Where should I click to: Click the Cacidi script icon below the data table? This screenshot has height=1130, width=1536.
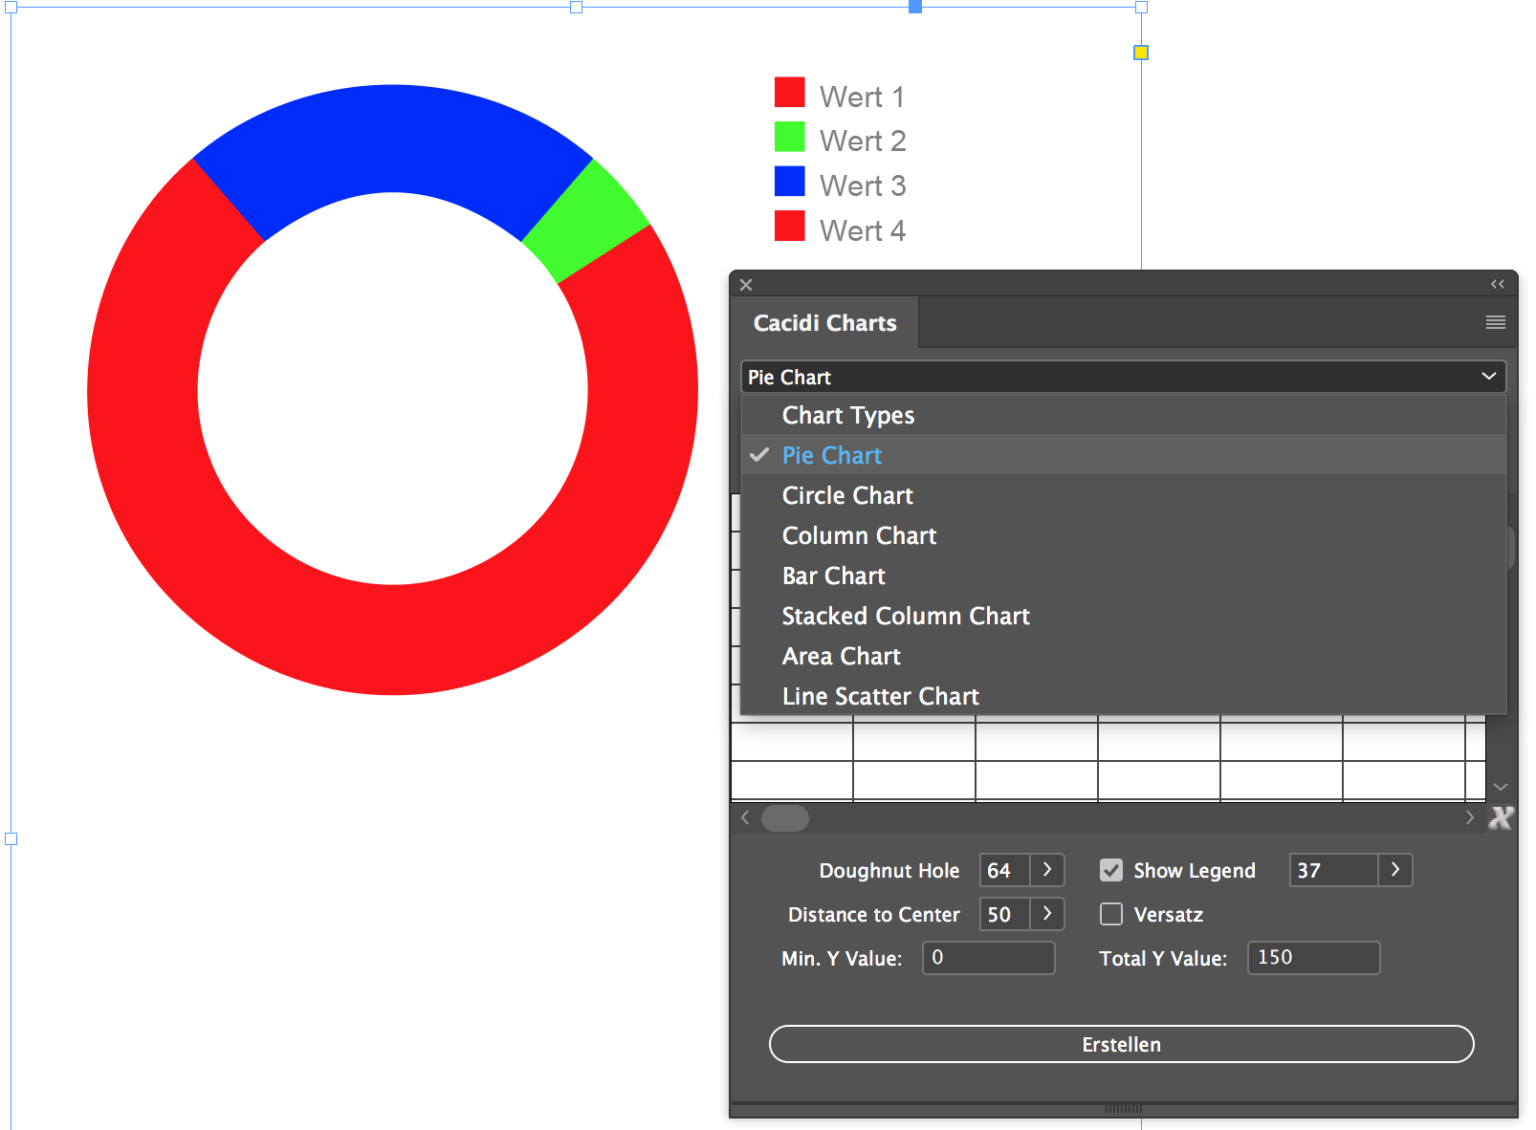(1500, 817)
